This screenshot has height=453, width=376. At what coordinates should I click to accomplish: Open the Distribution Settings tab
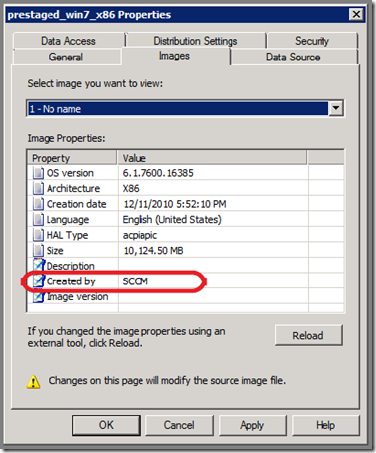196,41
